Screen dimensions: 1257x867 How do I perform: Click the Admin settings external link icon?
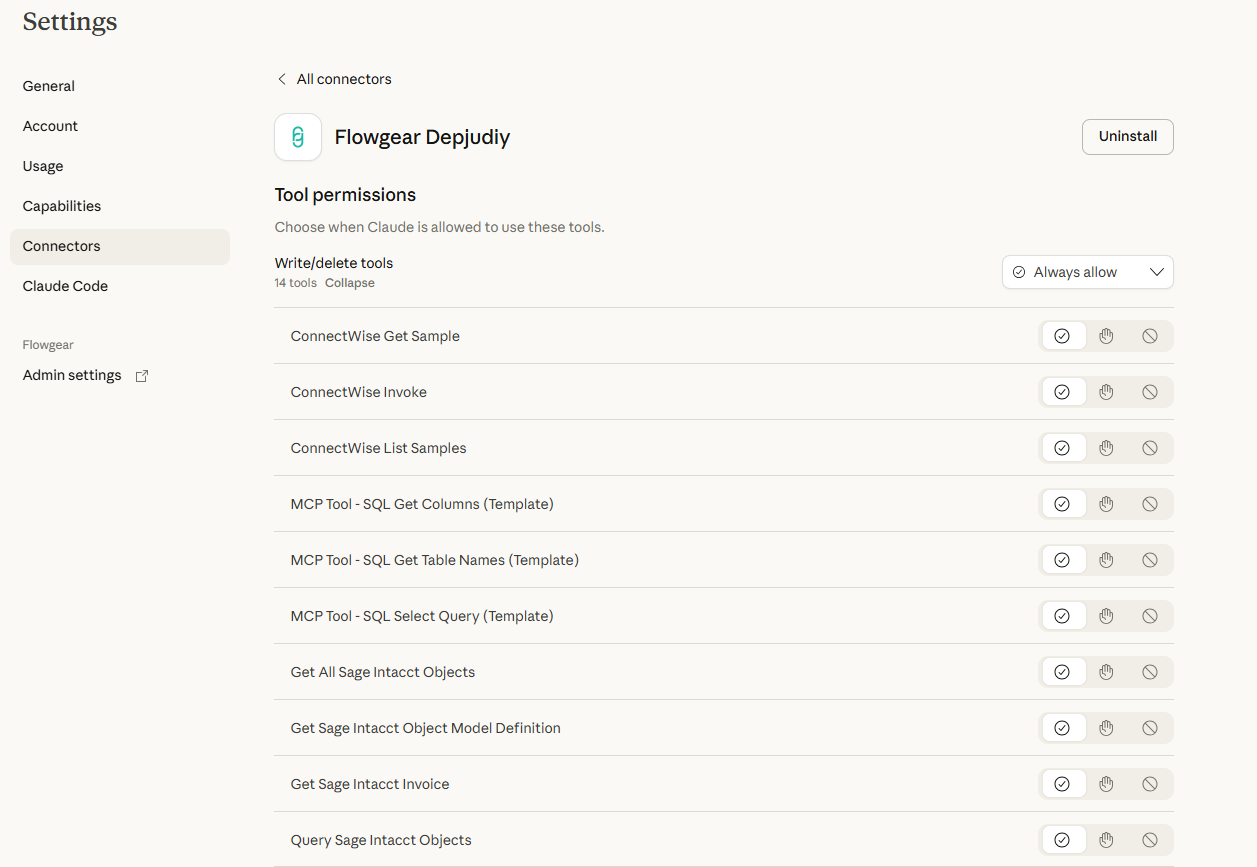[142, 376]
